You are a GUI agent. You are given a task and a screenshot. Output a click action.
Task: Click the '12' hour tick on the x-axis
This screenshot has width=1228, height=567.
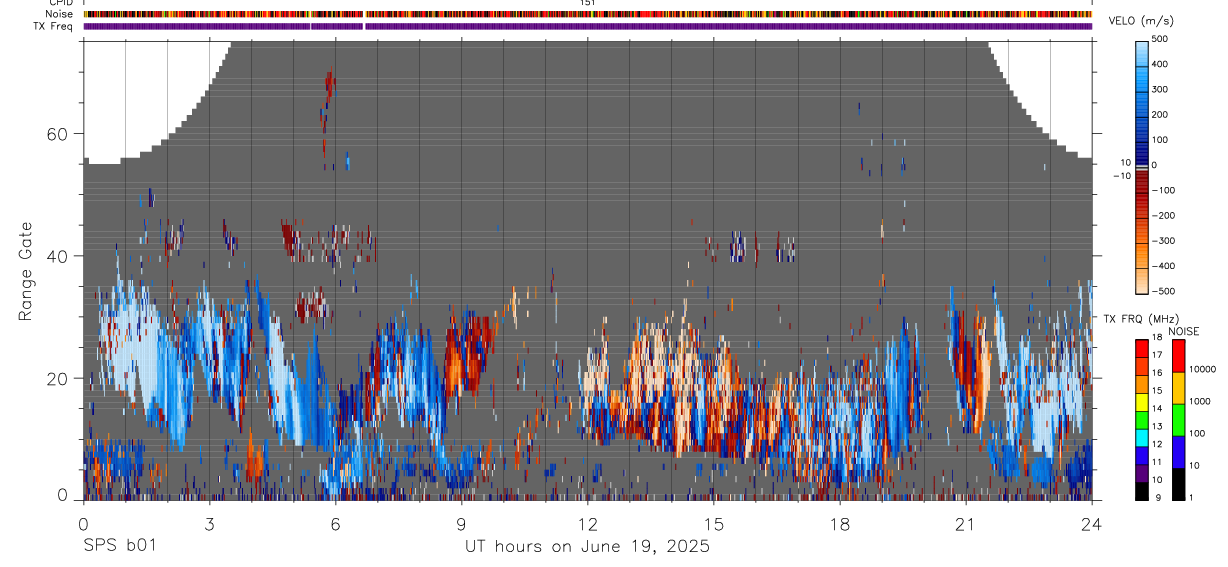click(588, 523)
